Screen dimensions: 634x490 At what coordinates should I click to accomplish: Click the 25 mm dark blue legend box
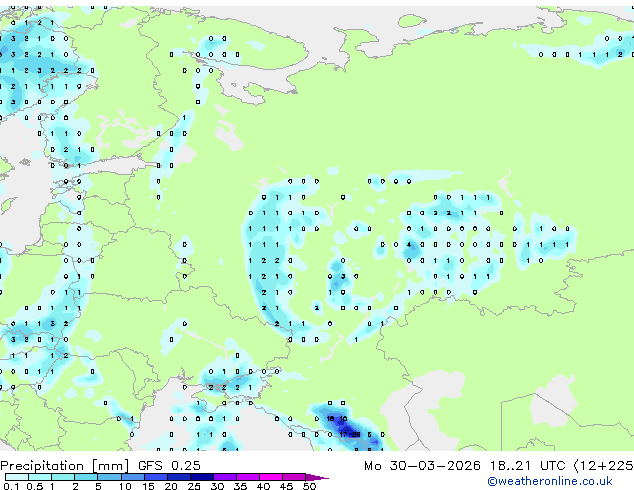[x=202, y=477]
